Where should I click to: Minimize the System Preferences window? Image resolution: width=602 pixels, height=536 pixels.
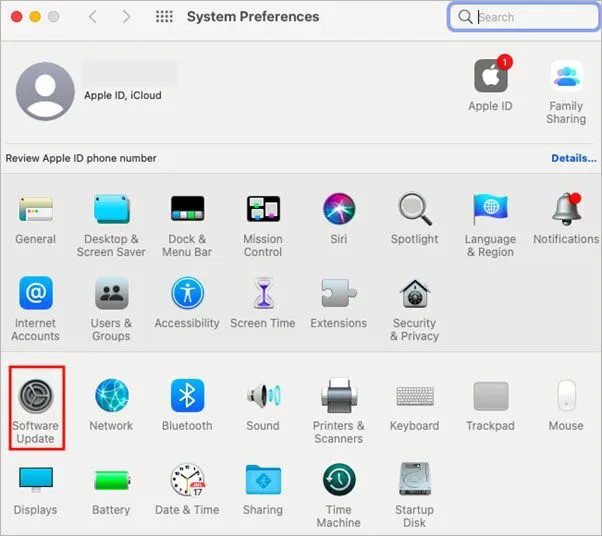pyautogui.click(x=35, y=17)
